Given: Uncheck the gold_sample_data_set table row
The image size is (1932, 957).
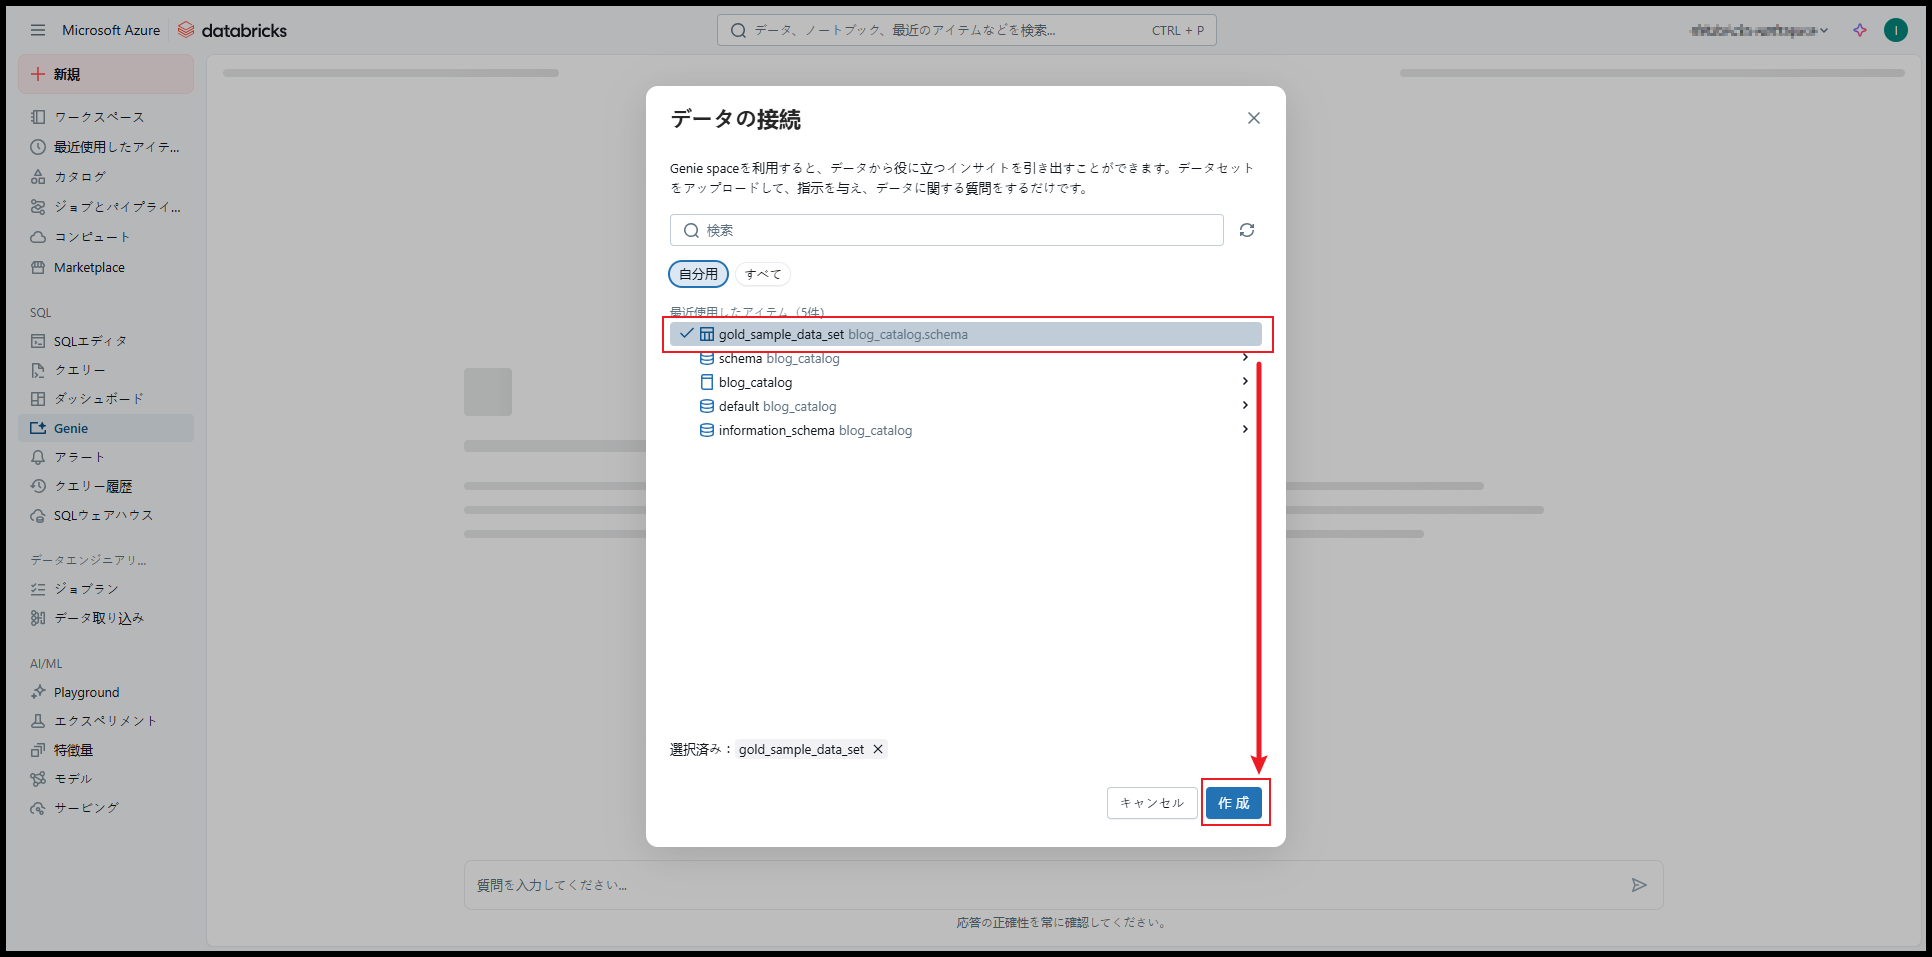Looking at the screenshot, I should [966, 334].
